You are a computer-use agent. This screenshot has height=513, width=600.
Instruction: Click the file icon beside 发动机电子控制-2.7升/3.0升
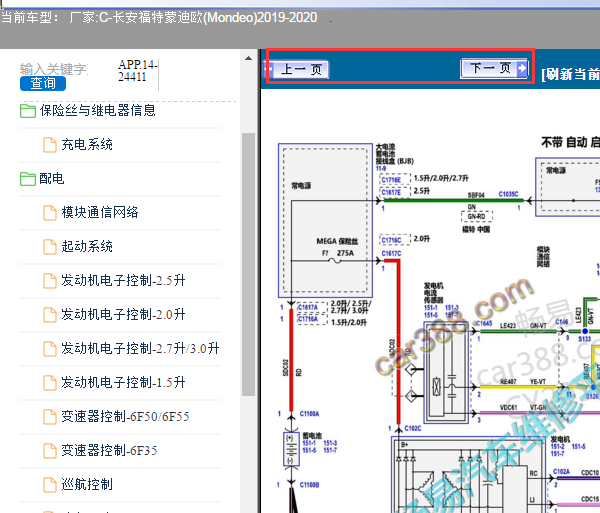[x=50, y=349]
